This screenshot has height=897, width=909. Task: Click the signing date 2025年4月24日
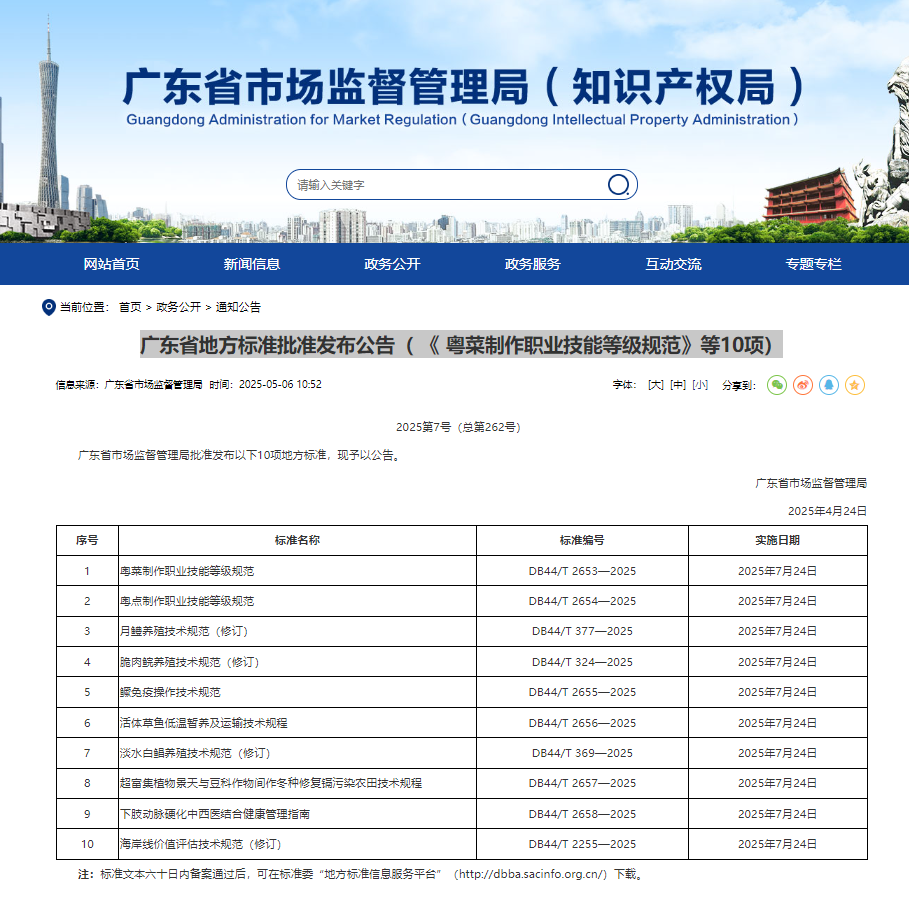pyautogui.click(x=827, y=511)
